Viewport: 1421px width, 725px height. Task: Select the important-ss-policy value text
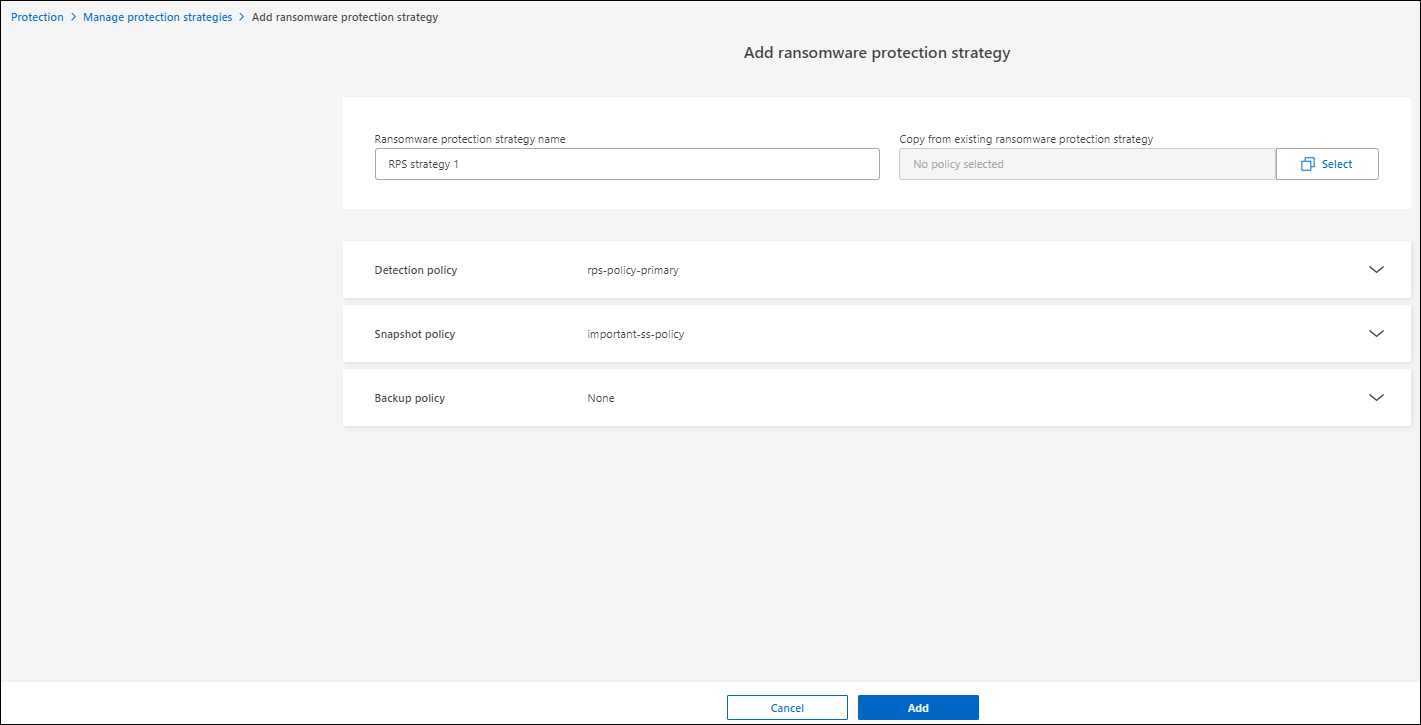click(x=636, y=334)
